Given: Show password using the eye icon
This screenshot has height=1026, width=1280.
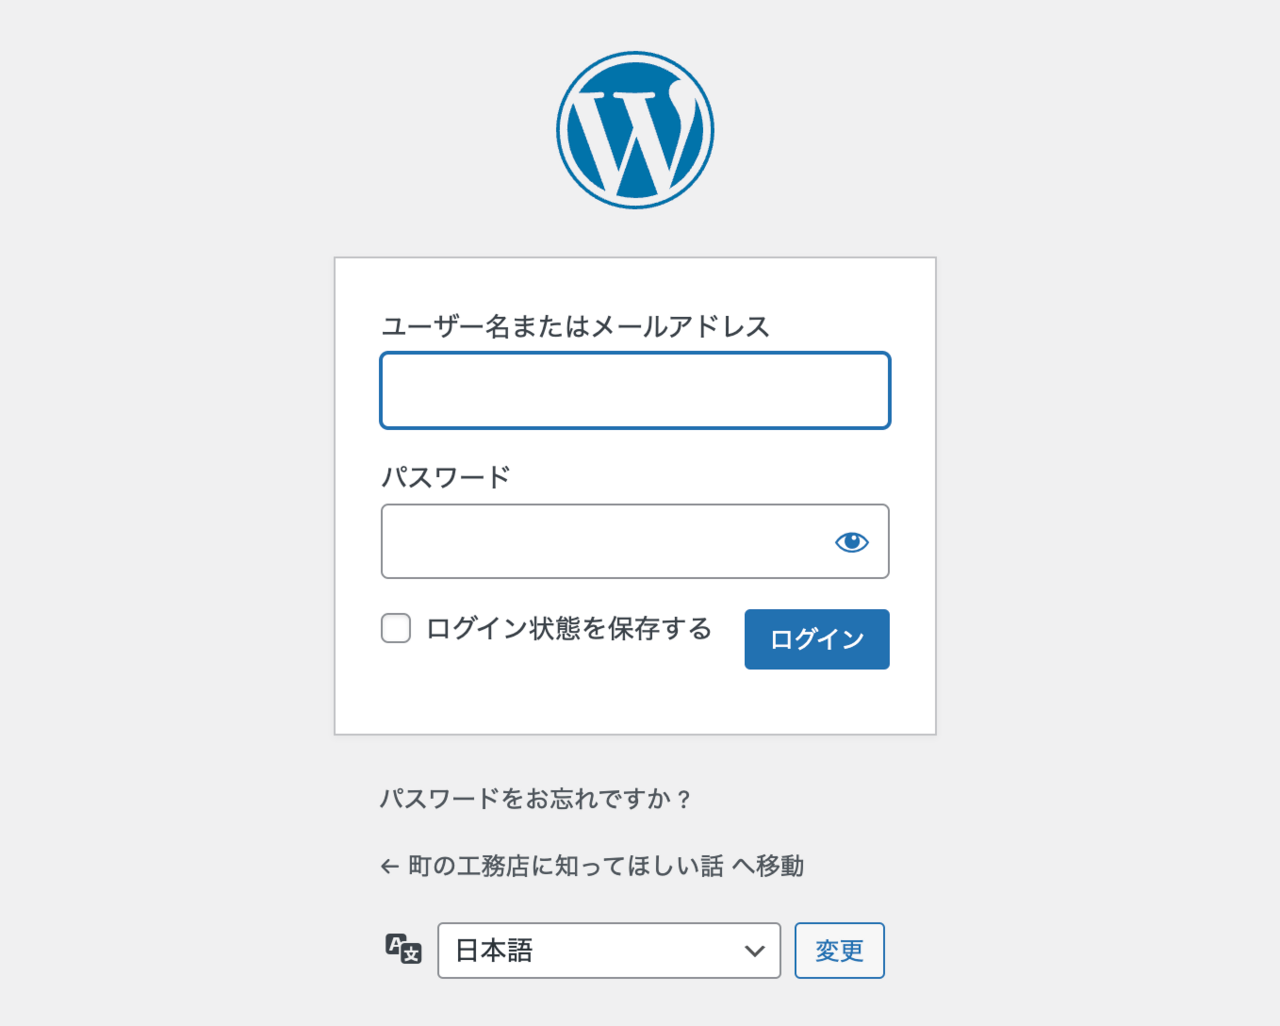Looking at the screenshot, I should (852, 542).
